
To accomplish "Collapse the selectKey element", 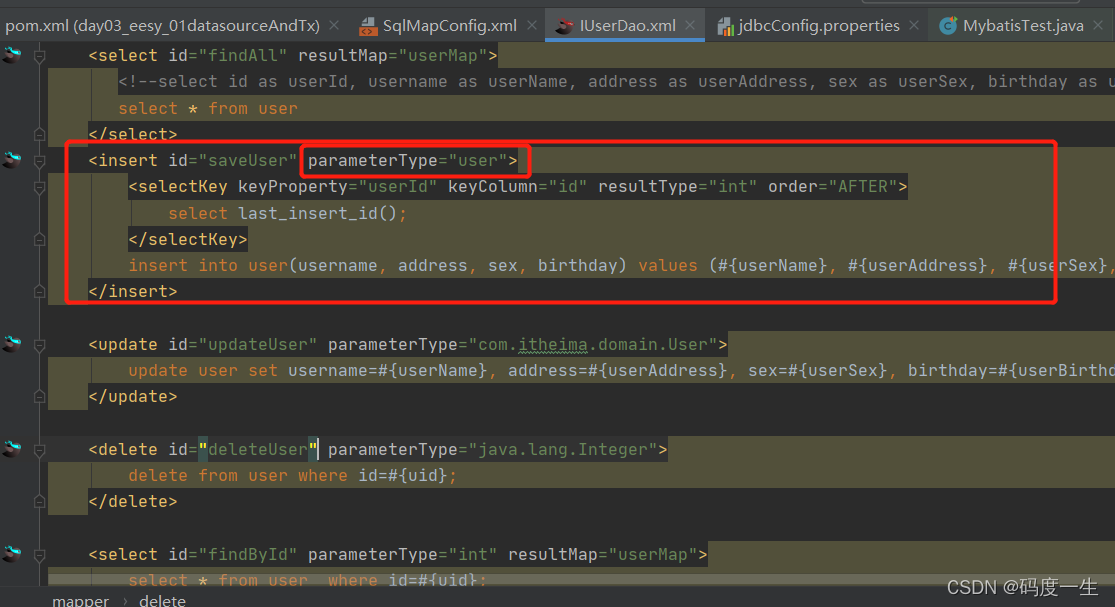I will tap(40, 187).
